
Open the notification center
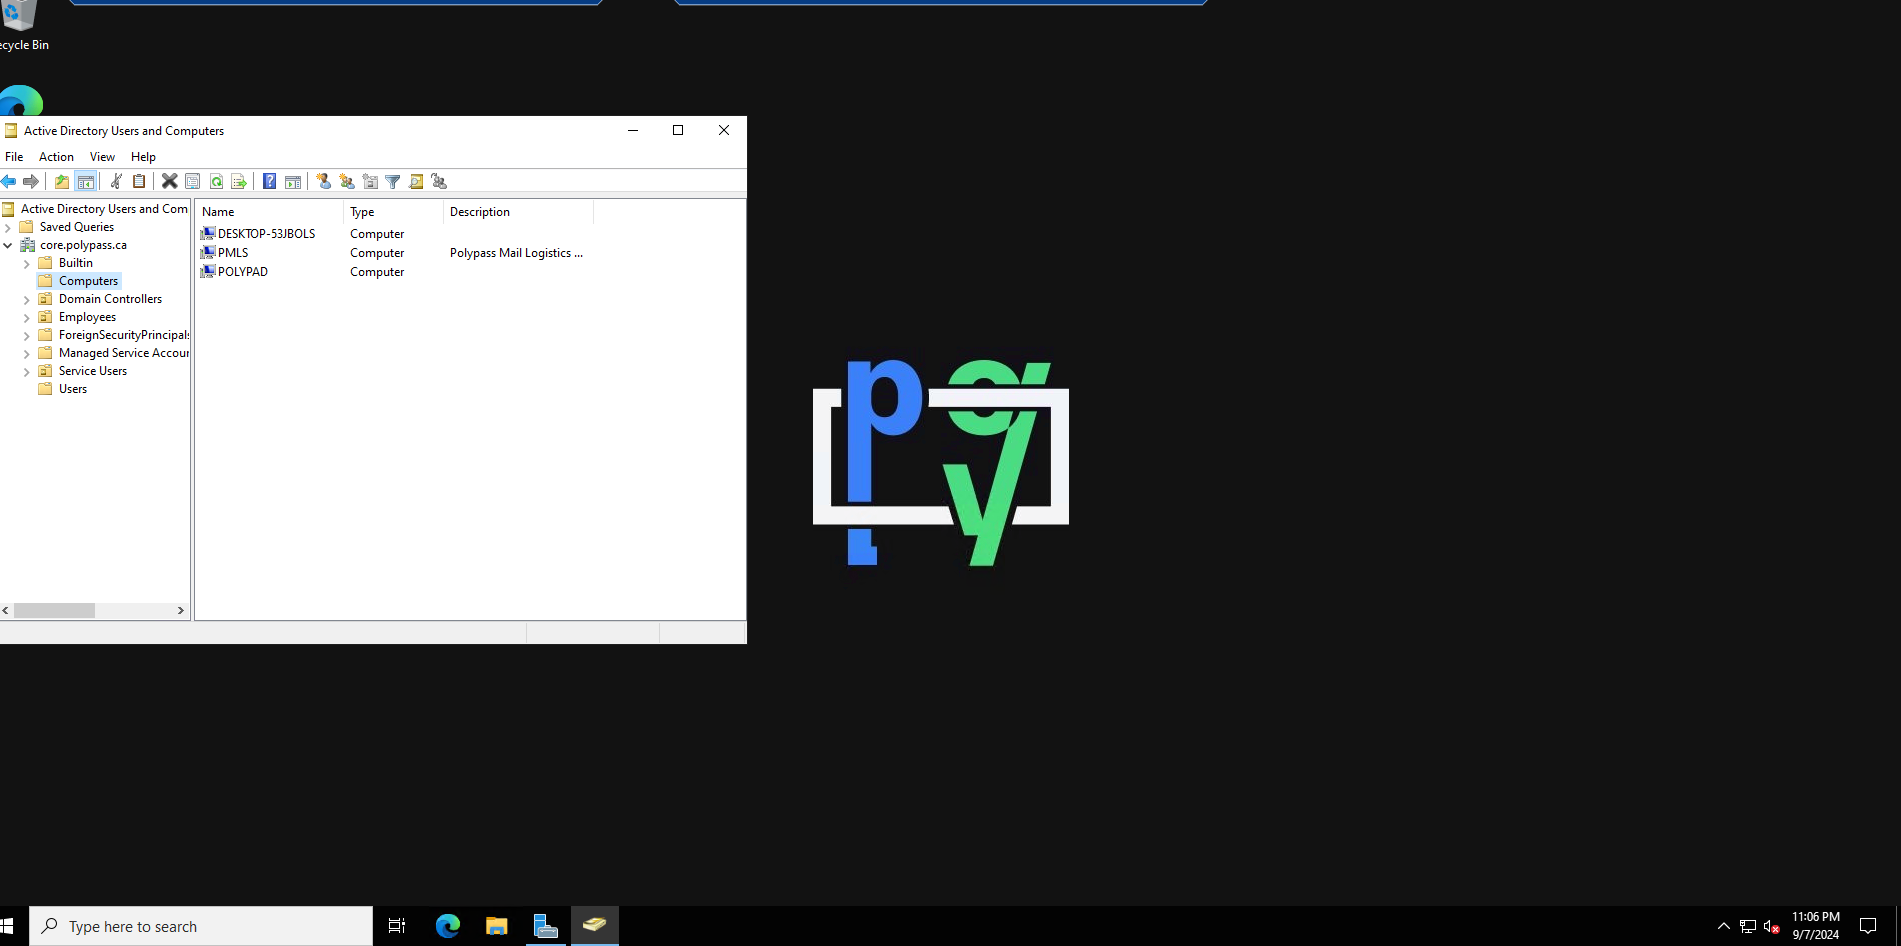tap(1868, 926)
